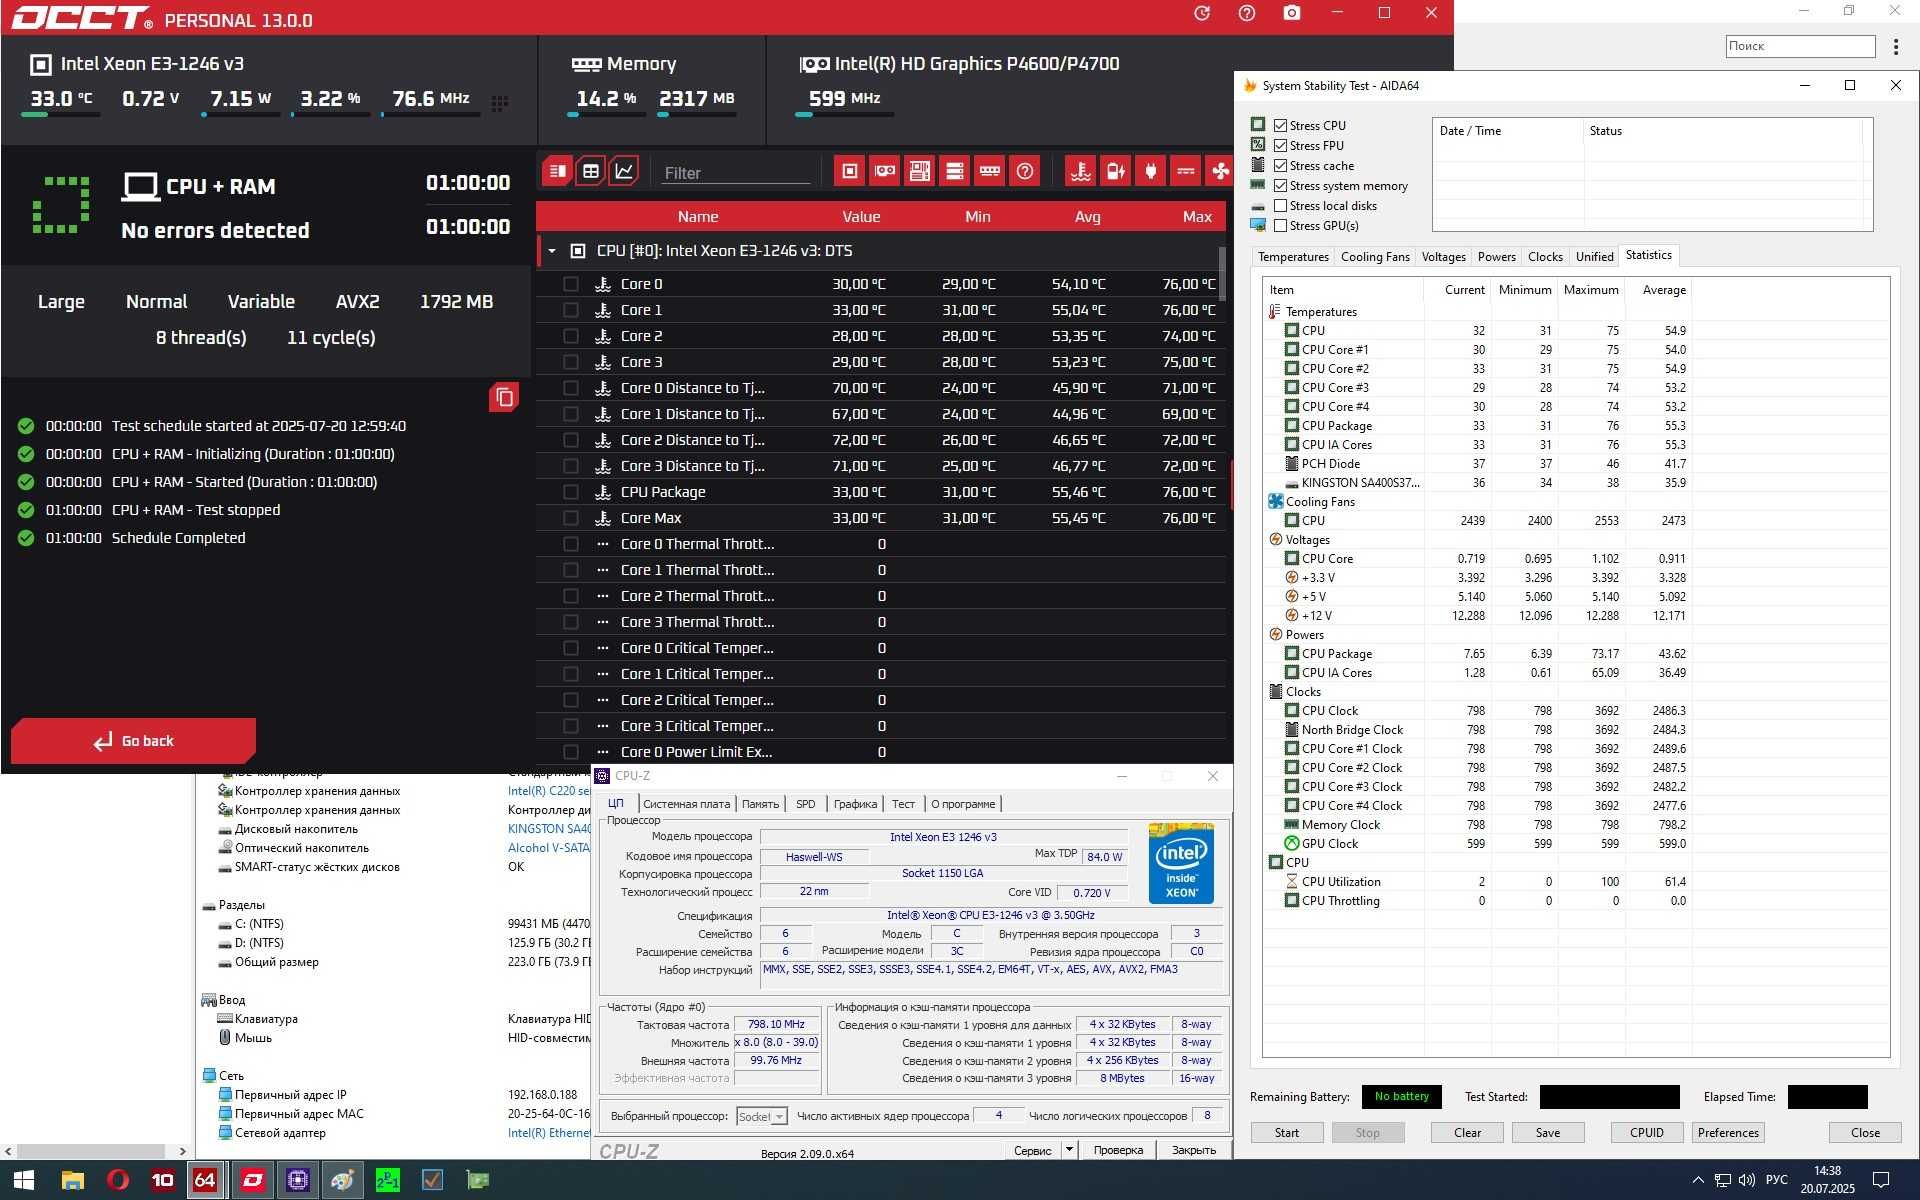
Task: Open OCCT from the Windows taskbar
Action: point(253,1180)
